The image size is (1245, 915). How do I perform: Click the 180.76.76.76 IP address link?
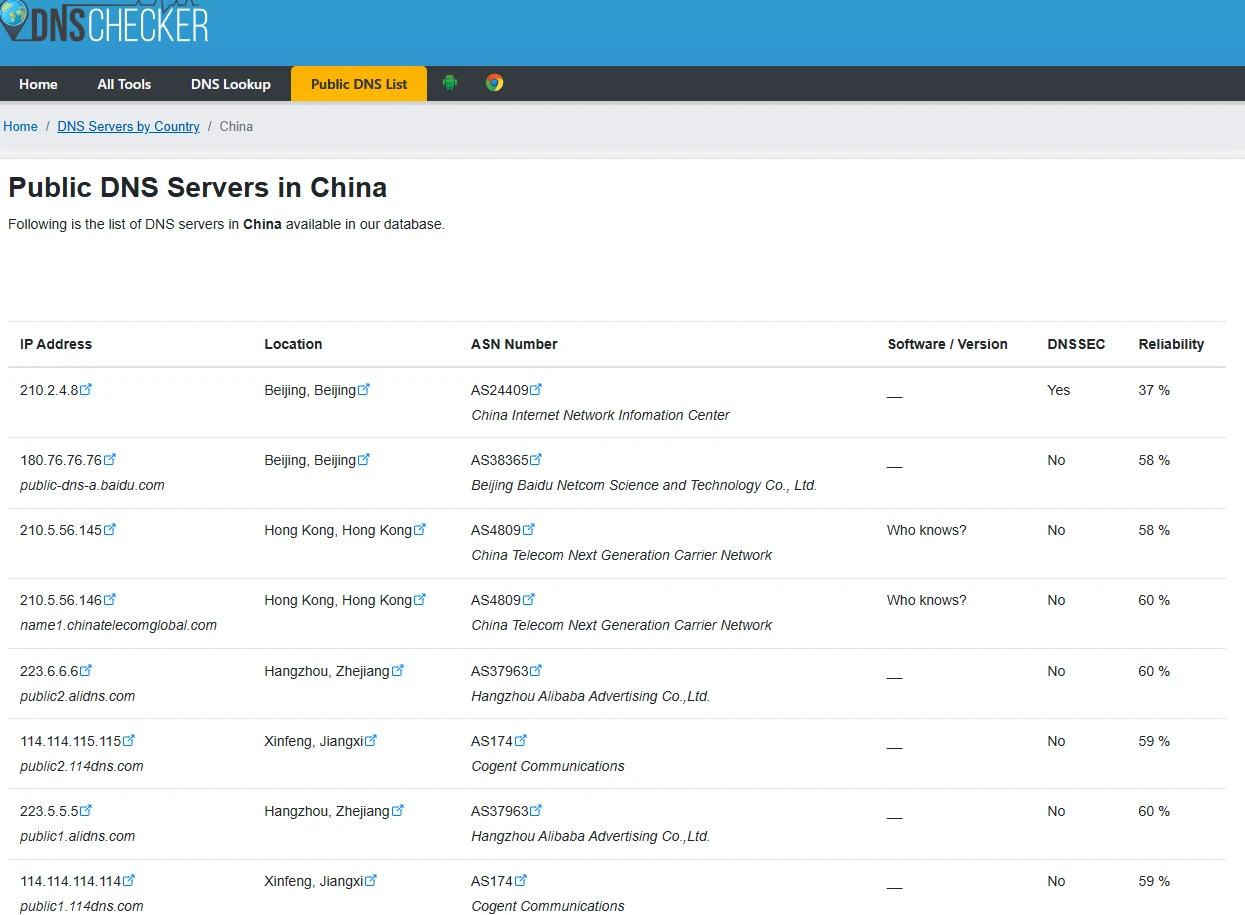click(61, 459)
